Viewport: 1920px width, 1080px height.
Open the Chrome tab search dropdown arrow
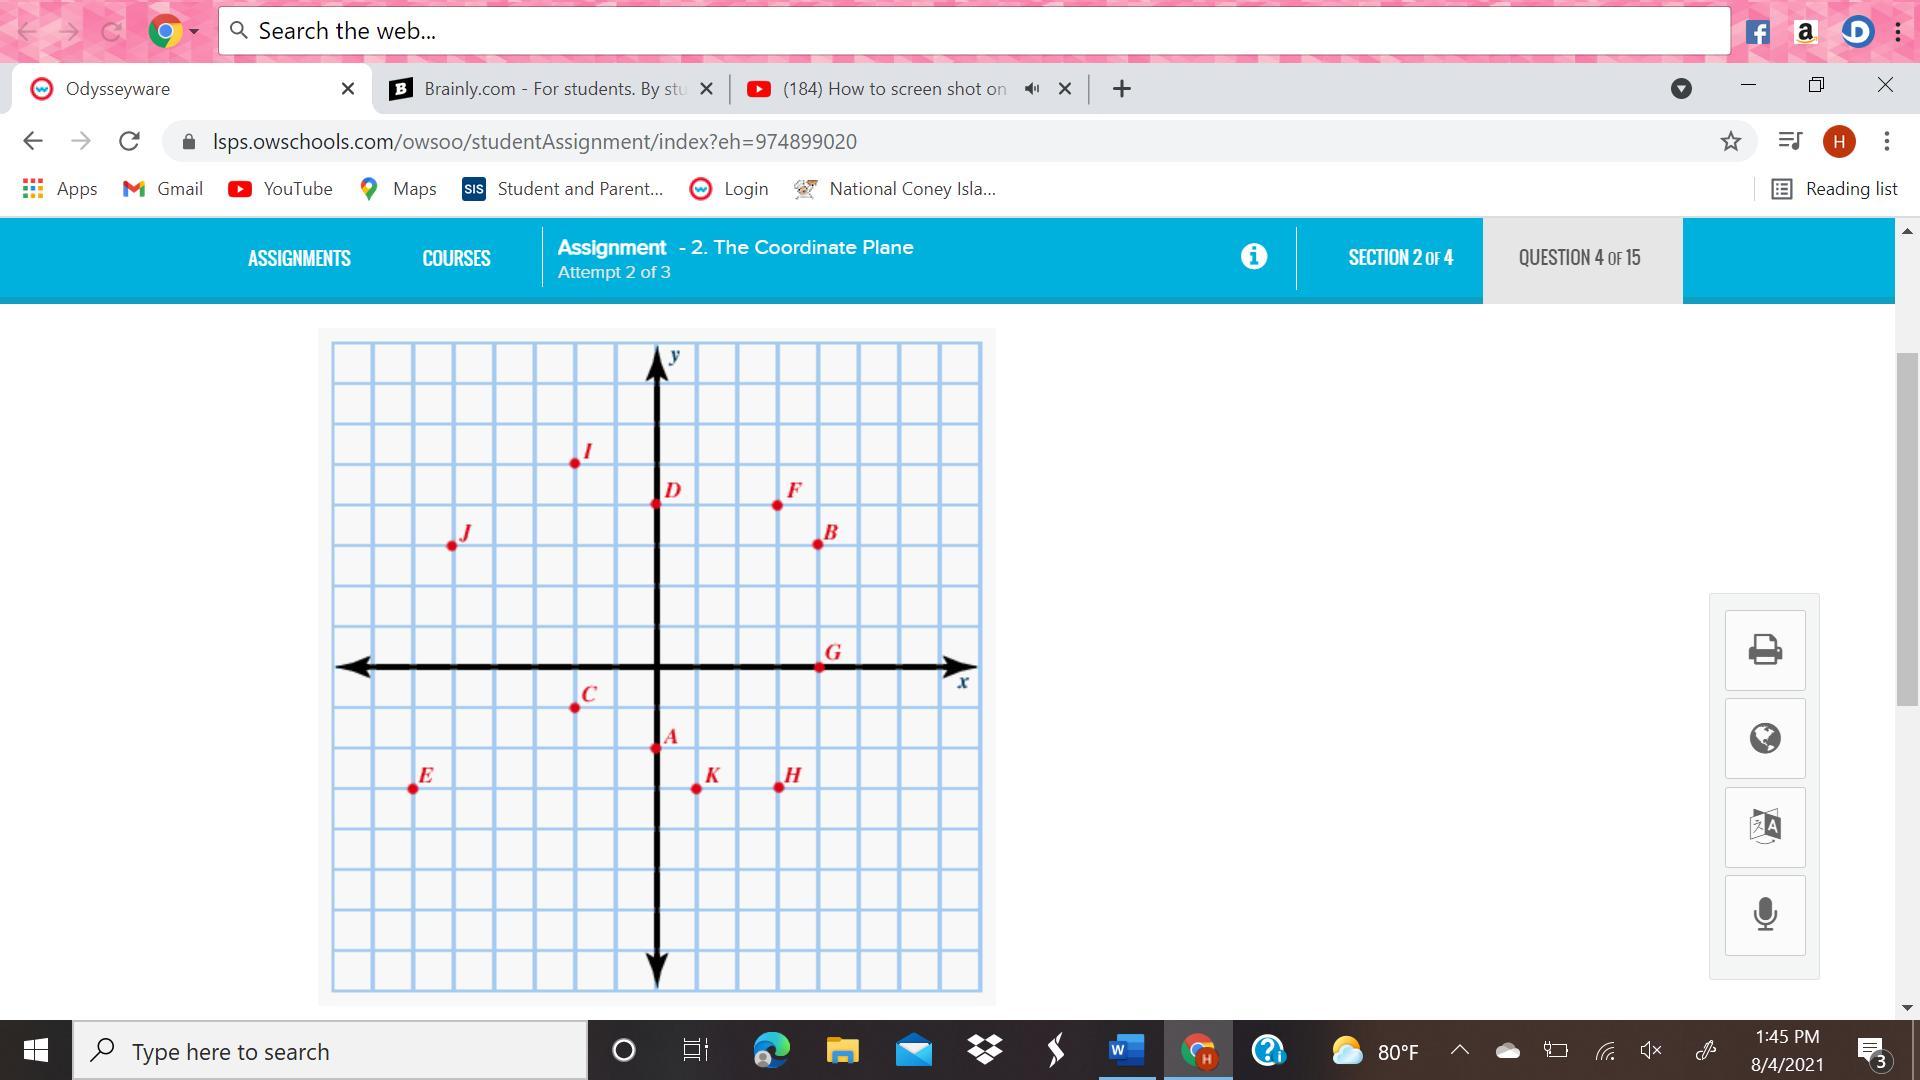click(x=1681, y=89)
